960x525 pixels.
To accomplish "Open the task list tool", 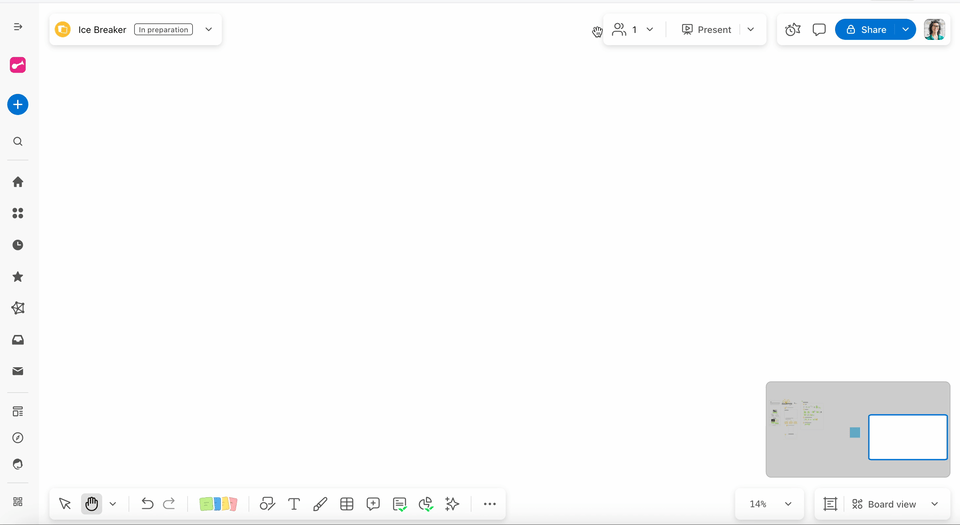I will (400, 504).
